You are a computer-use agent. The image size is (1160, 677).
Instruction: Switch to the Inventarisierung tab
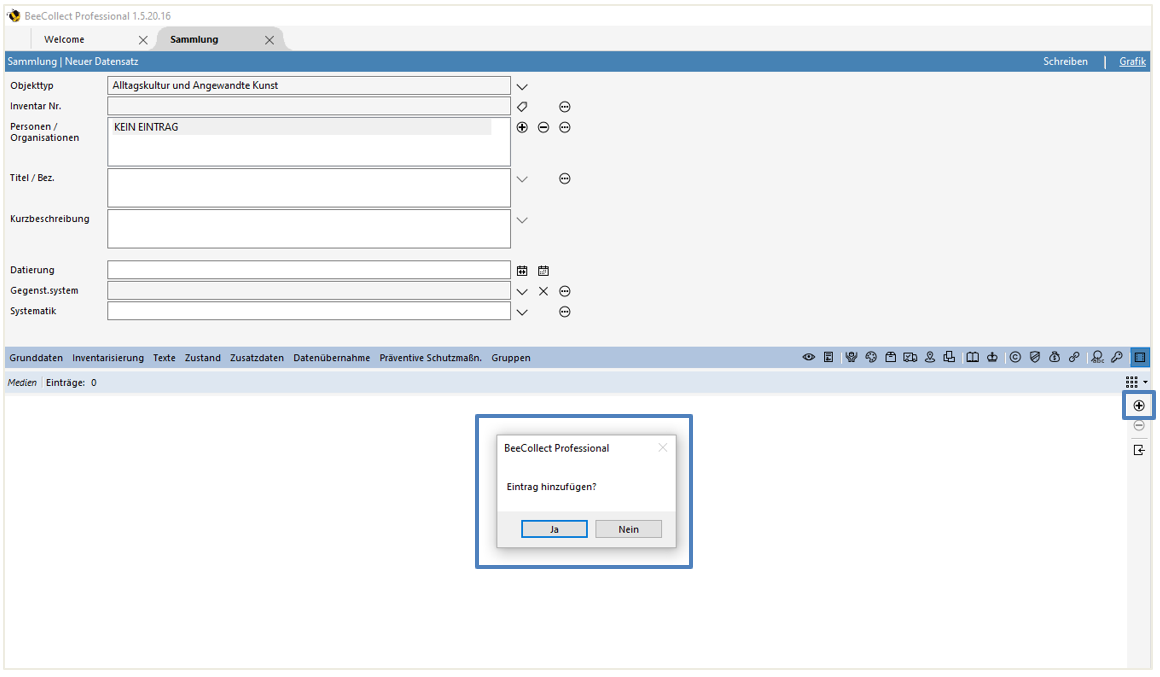(108, 358)
